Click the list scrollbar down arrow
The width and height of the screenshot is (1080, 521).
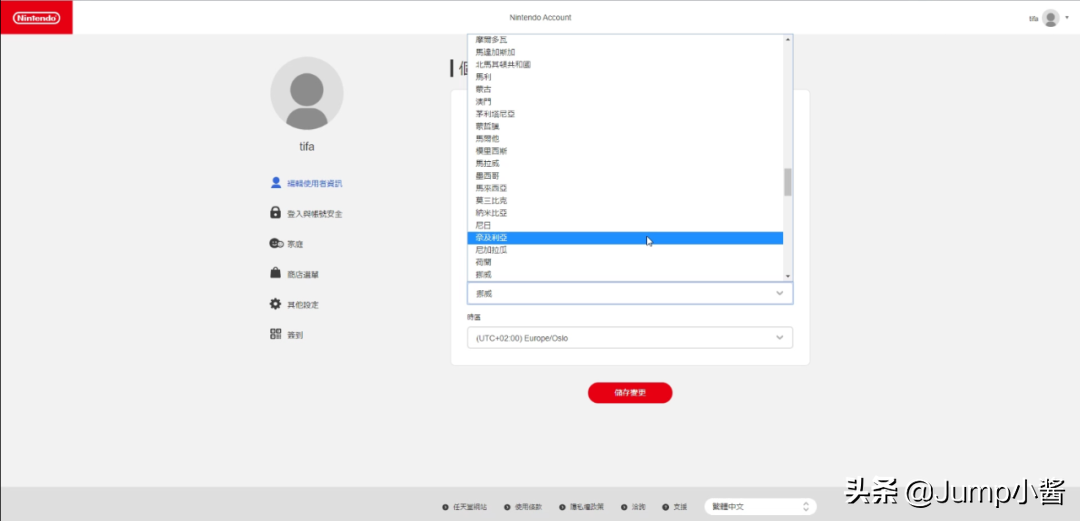[x=788, y=276]
